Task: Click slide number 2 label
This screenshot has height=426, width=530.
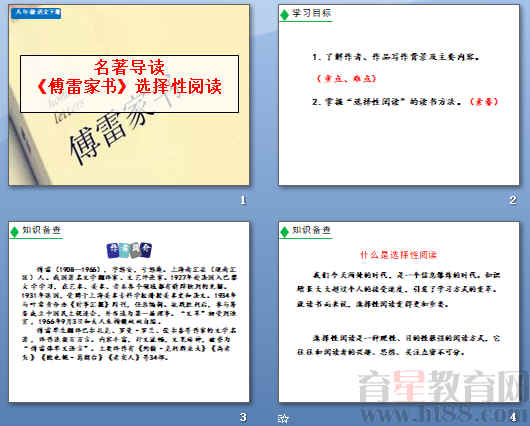Action: click(513, 200)
